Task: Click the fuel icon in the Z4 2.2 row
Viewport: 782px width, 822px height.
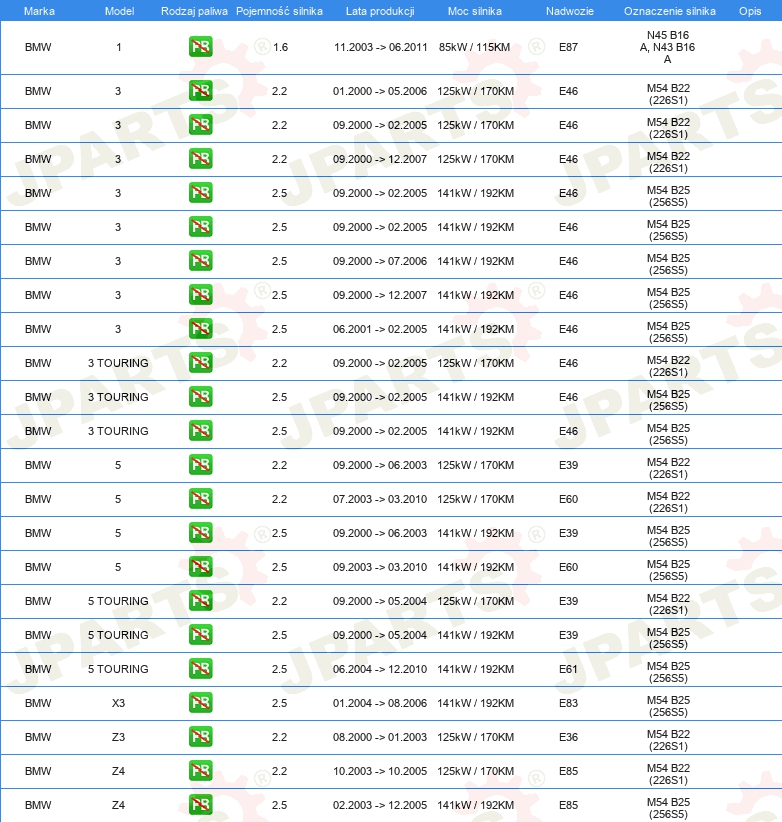Action: tap(201, 771)
